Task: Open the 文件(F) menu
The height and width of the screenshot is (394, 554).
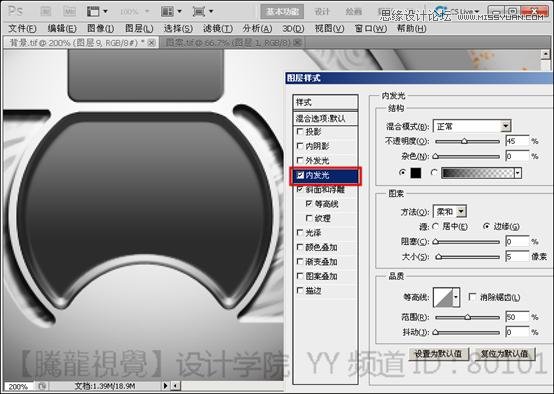Action: tap(22, 28)
